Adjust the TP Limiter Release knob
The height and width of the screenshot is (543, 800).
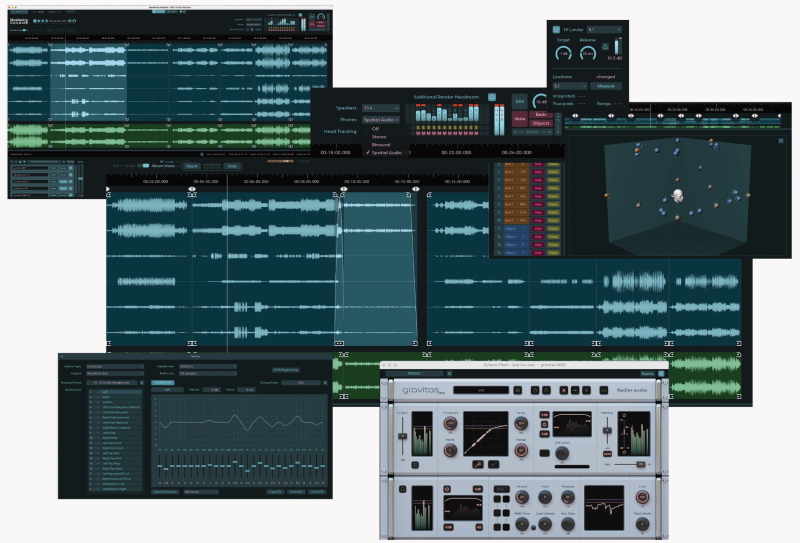588,53
